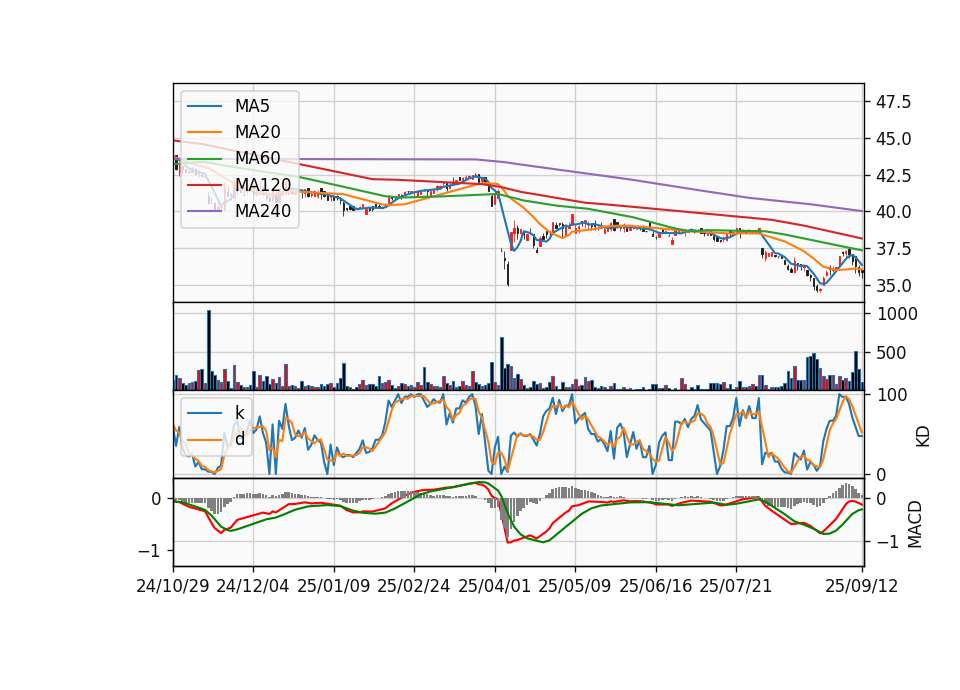Click the KD axis title
Screen dimensions: 960x690
[x=922, y=436]
